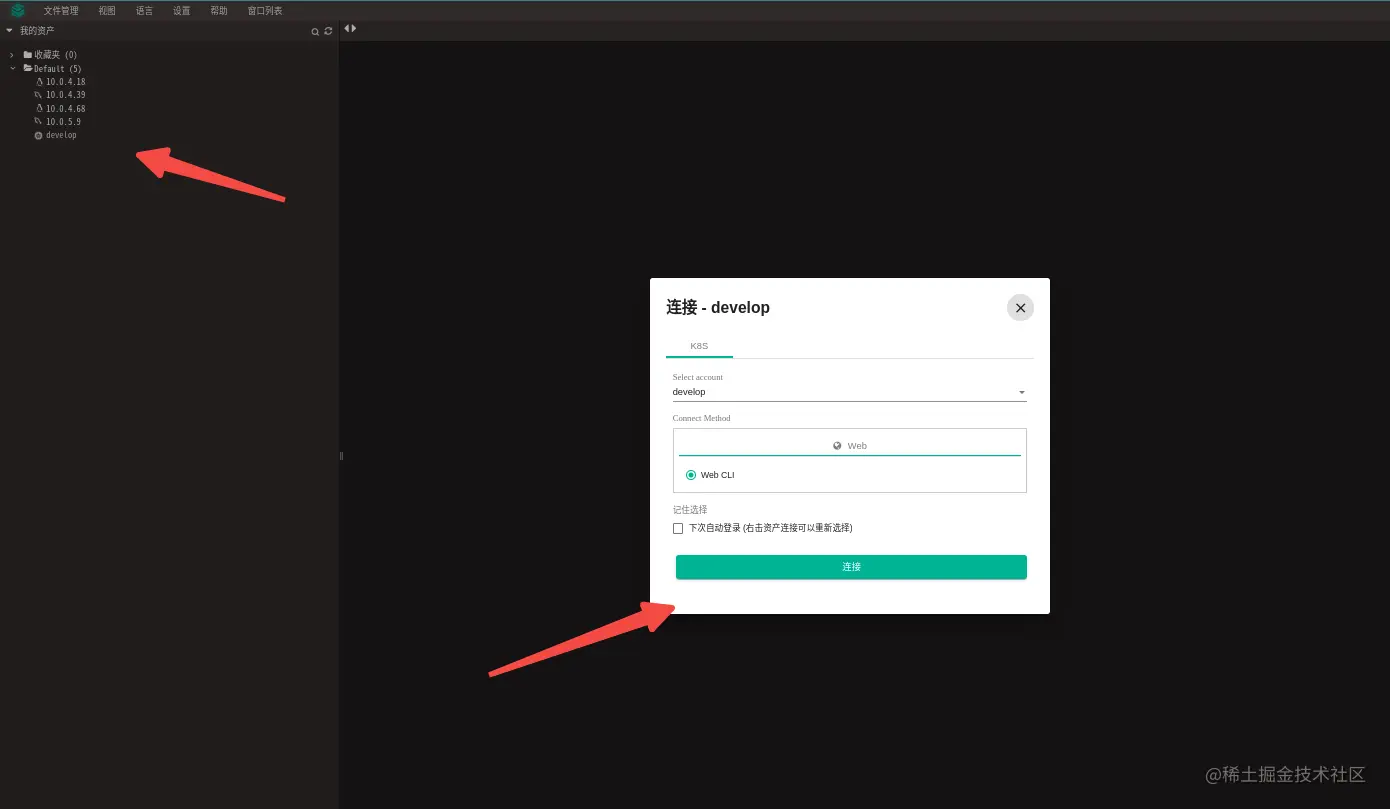Refresh the asset tree
Image resolution: width=1390 pixels, height=809 pixels.
[x=328, y=32]
